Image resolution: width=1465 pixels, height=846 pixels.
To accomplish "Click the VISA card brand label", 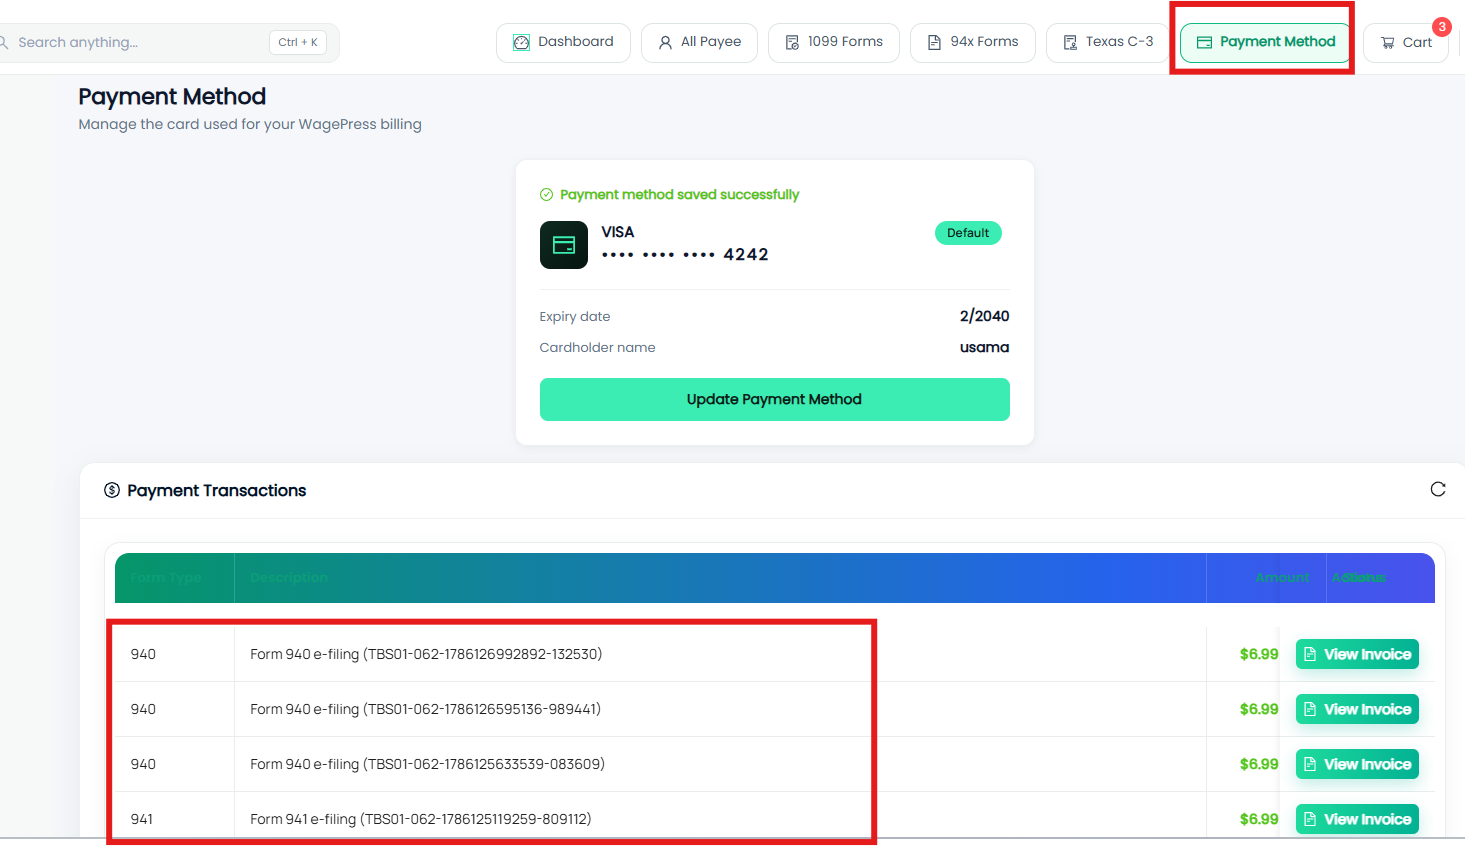I will tap(618, 232).
